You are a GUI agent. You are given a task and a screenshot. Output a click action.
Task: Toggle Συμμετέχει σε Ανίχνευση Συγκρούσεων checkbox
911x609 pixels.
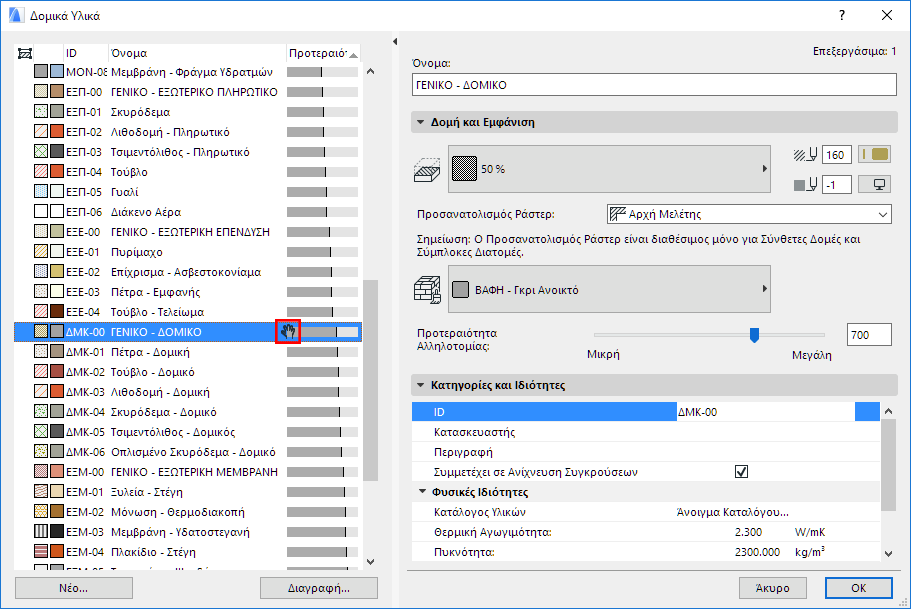pos(741,471)
